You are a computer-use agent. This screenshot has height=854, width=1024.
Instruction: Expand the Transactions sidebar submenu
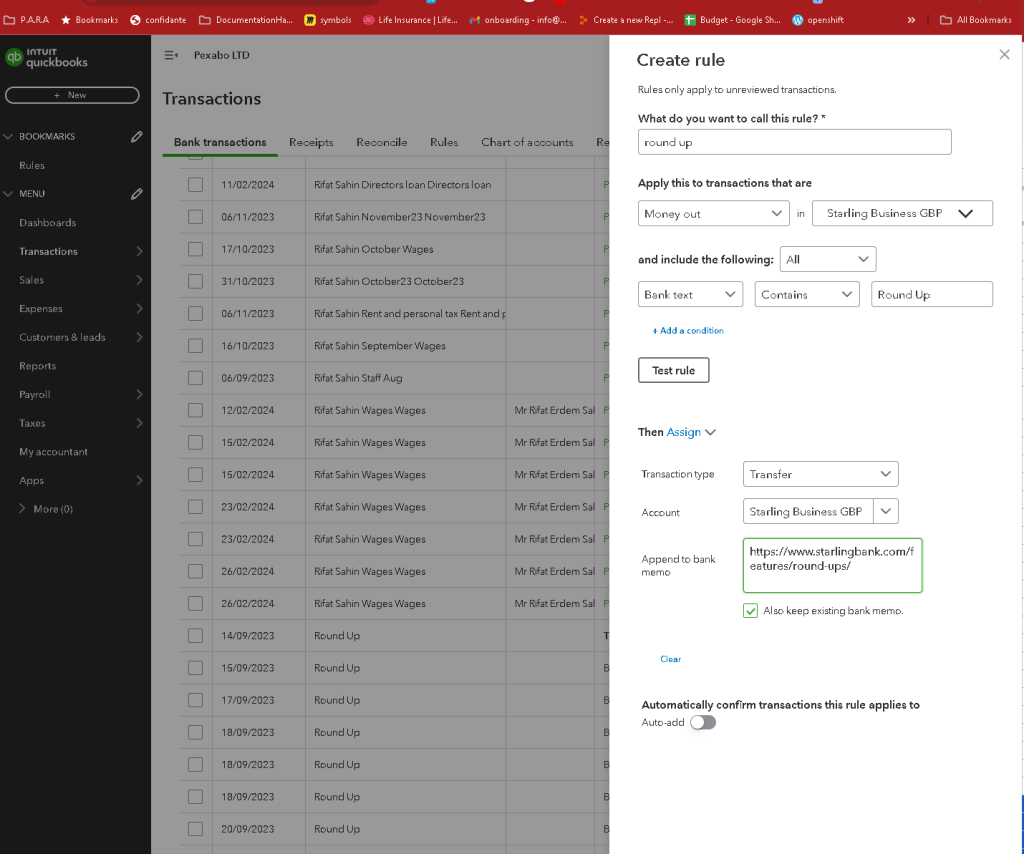[x=139, y=251]
